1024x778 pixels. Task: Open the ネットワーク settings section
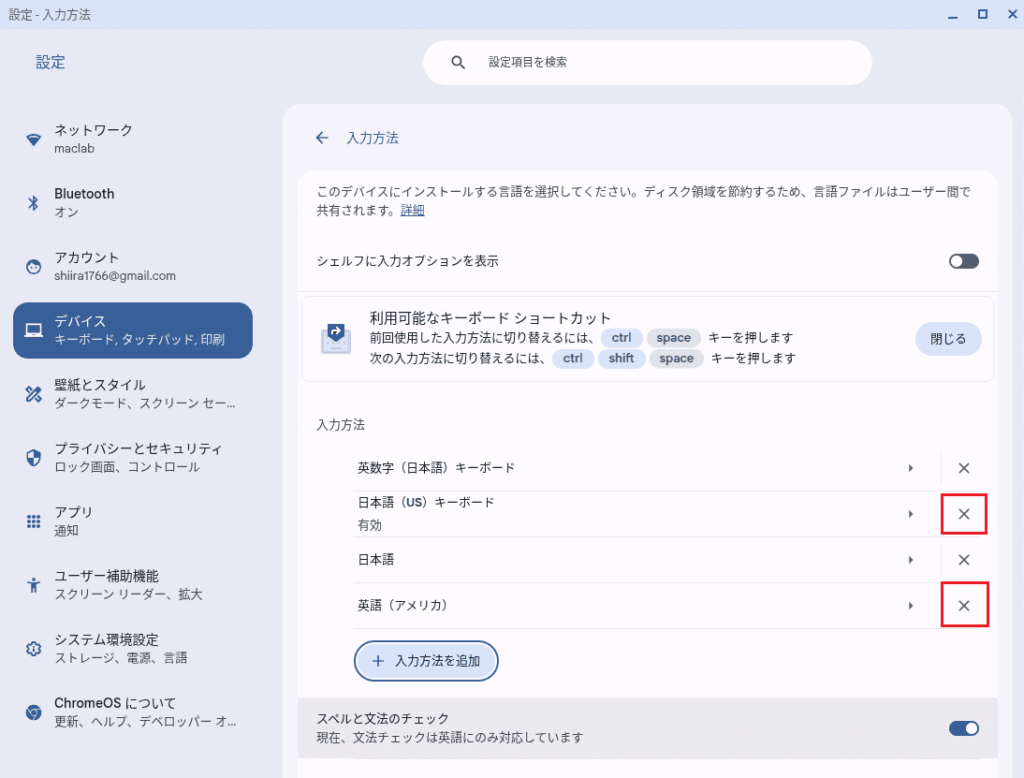point(133,139)
